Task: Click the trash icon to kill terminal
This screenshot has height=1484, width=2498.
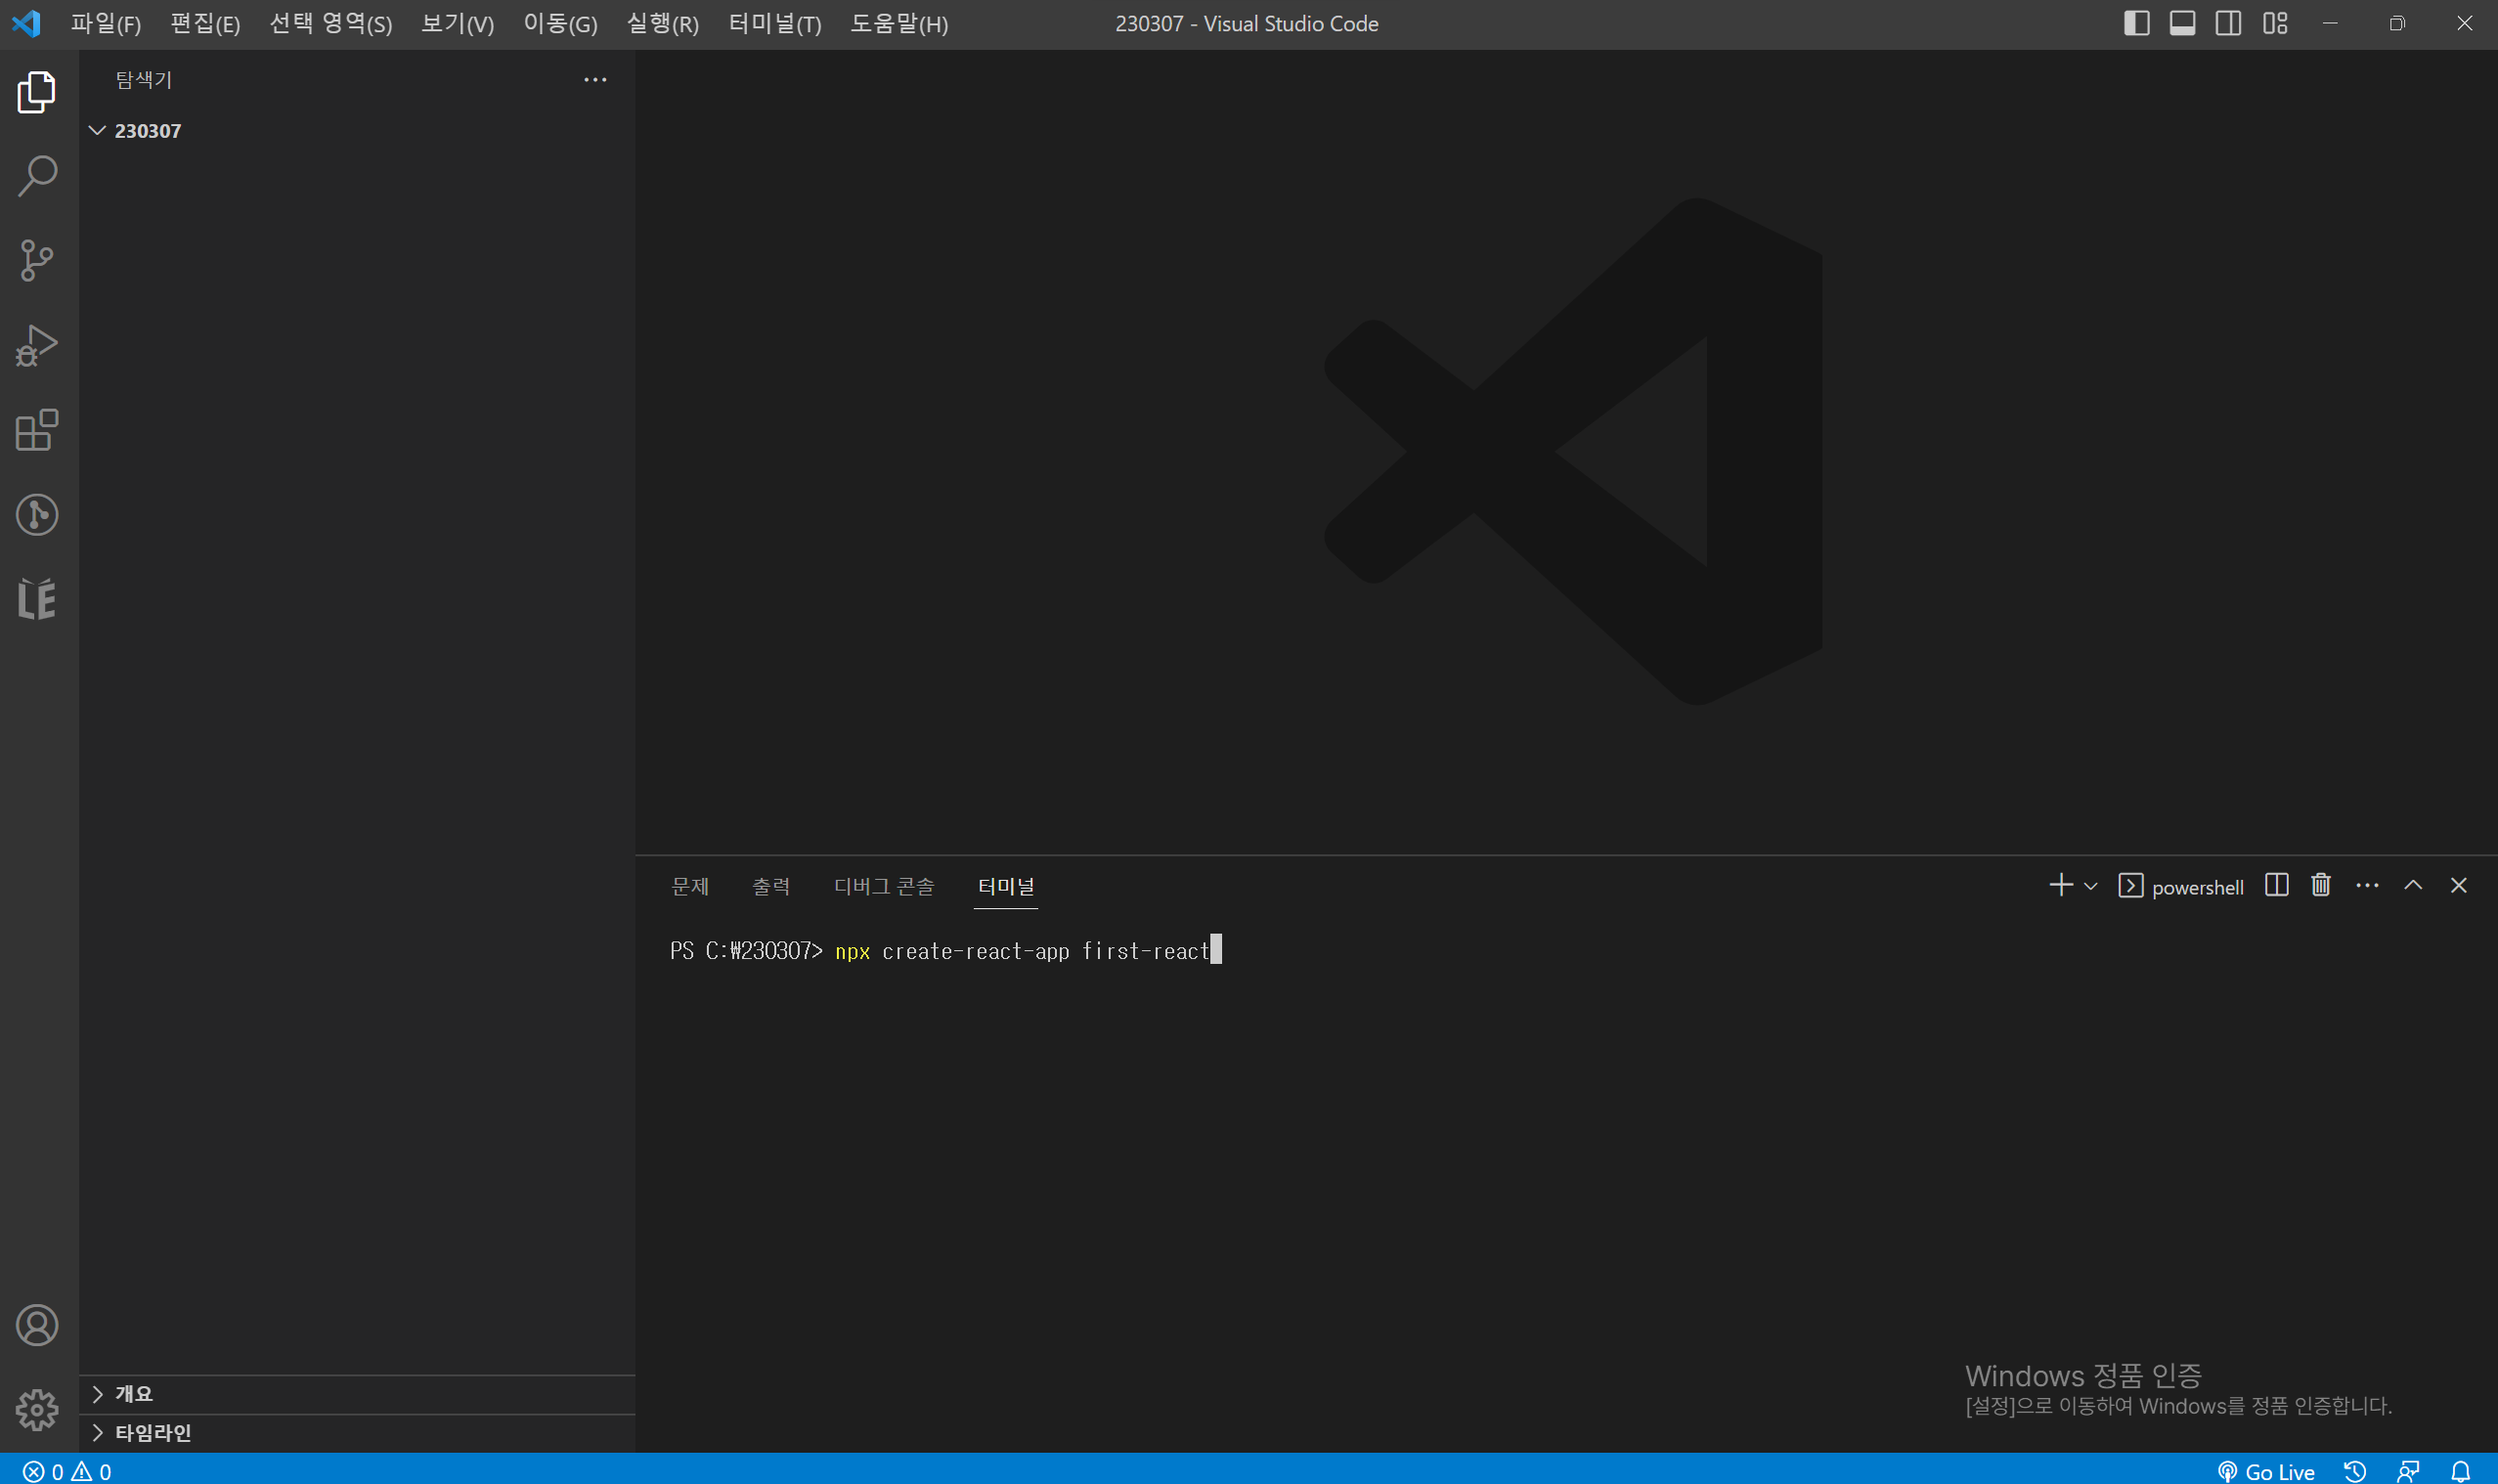Action: (2321, 885)
